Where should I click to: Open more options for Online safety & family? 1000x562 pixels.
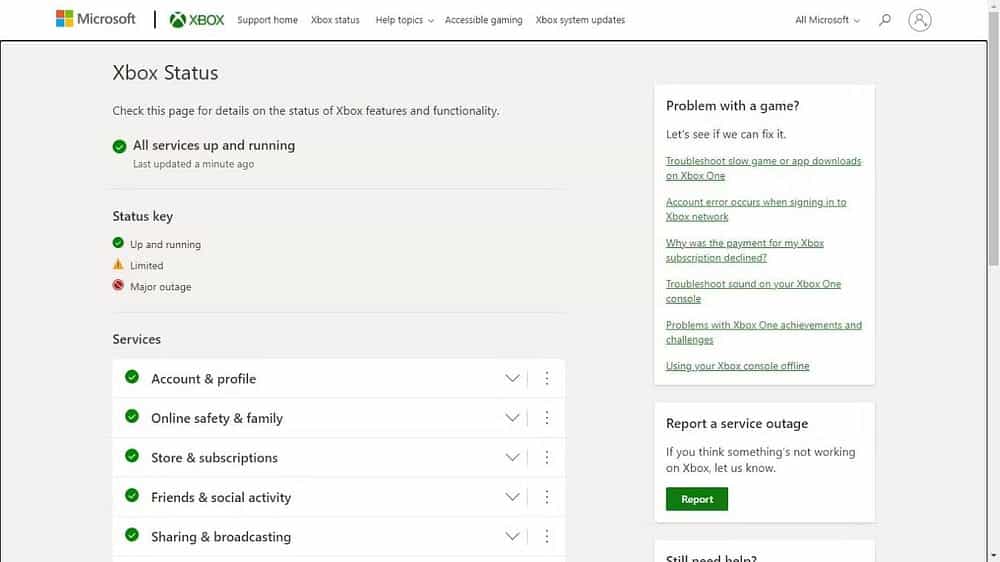coord(547,418)
